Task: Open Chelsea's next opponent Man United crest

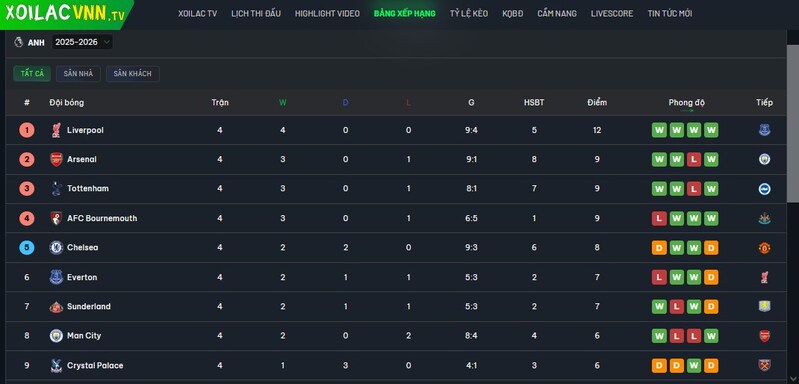Action: click(x=764, y=248)
